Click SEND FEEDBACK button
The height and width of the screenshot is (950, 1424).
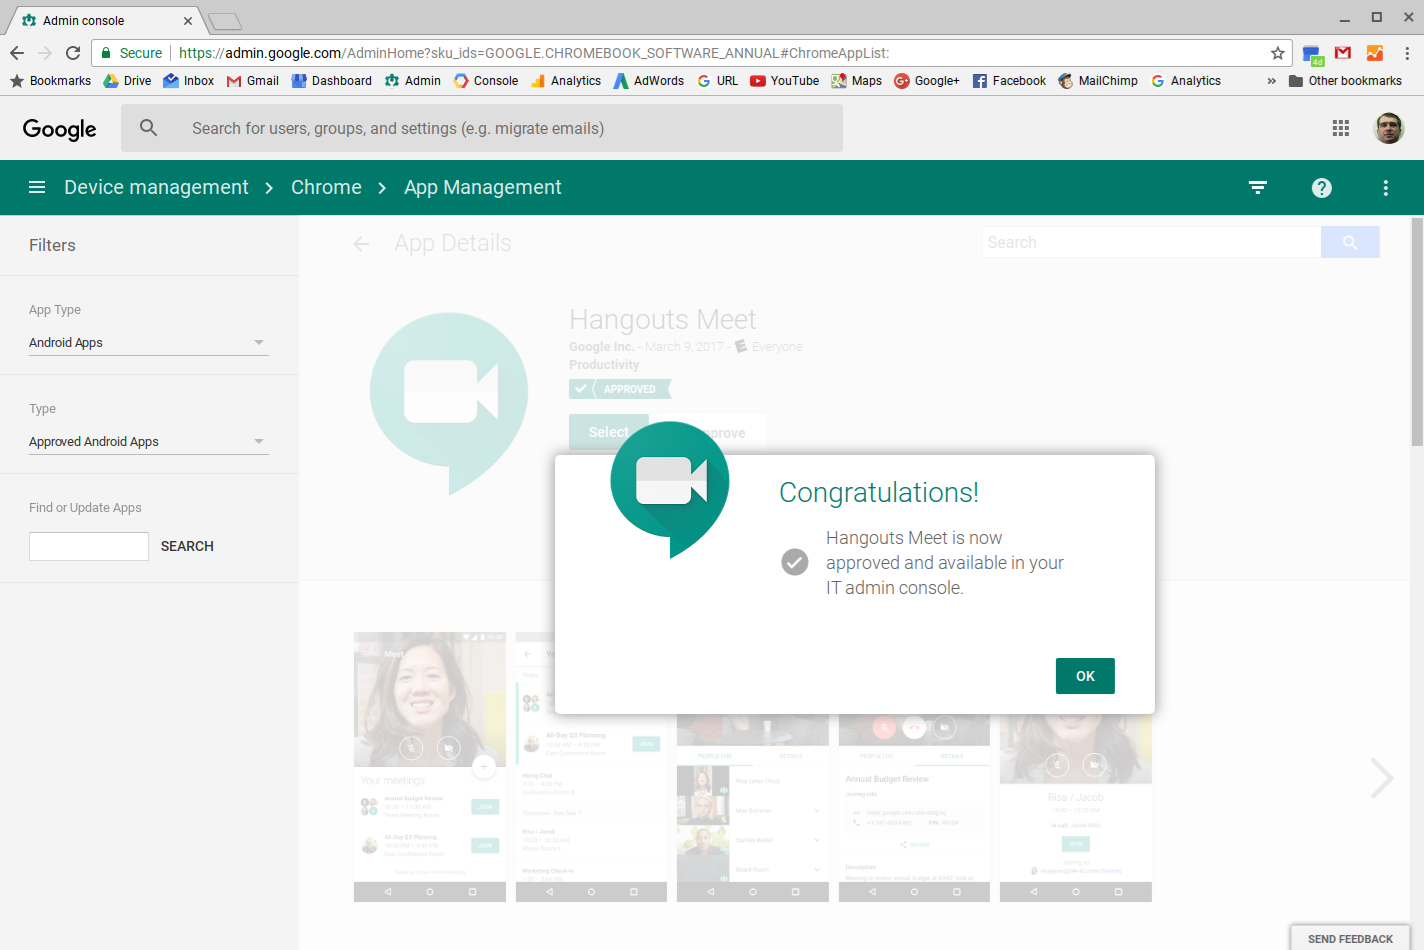[1350, 938]
